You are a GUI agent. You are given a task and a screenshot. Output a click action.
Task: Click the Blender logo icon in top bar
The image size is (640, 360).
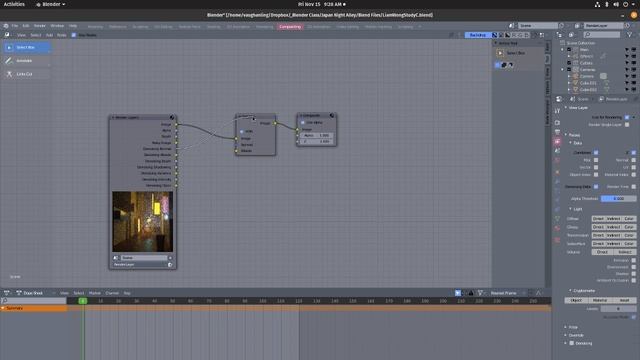(6, 26)
